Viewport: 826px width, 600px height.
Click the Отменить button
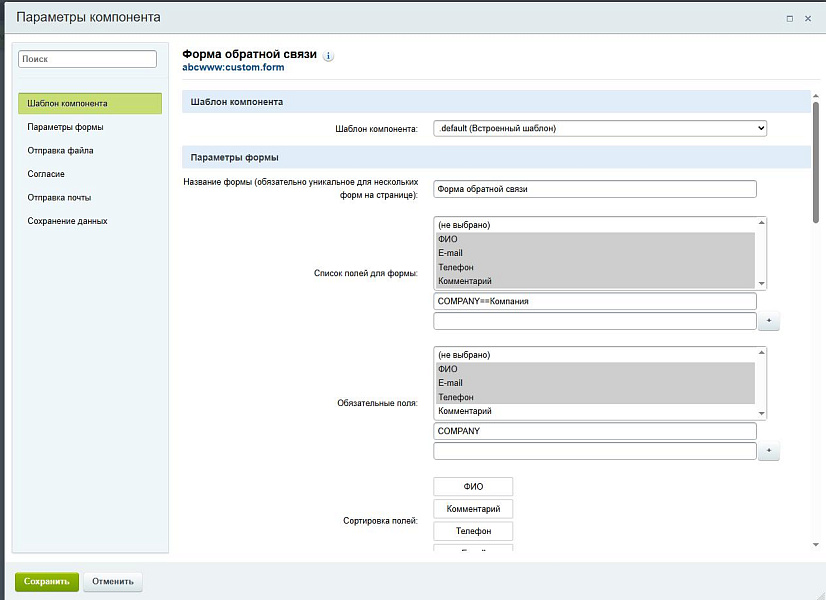click(x=113, y=581)
